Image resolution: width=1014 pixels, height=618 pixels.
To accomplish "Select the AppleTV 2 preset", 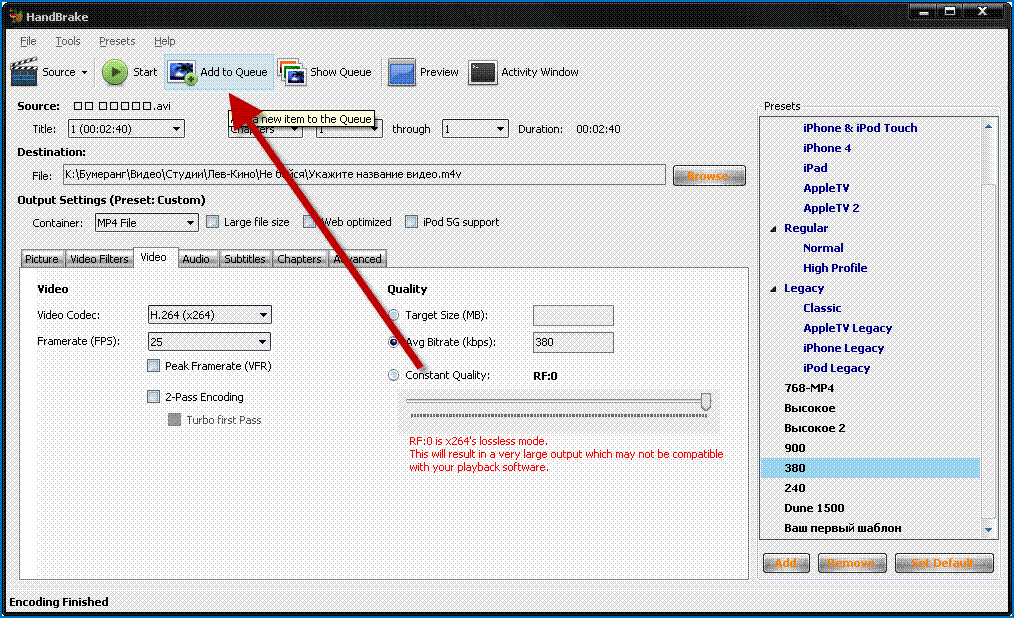I will (831, 208).
